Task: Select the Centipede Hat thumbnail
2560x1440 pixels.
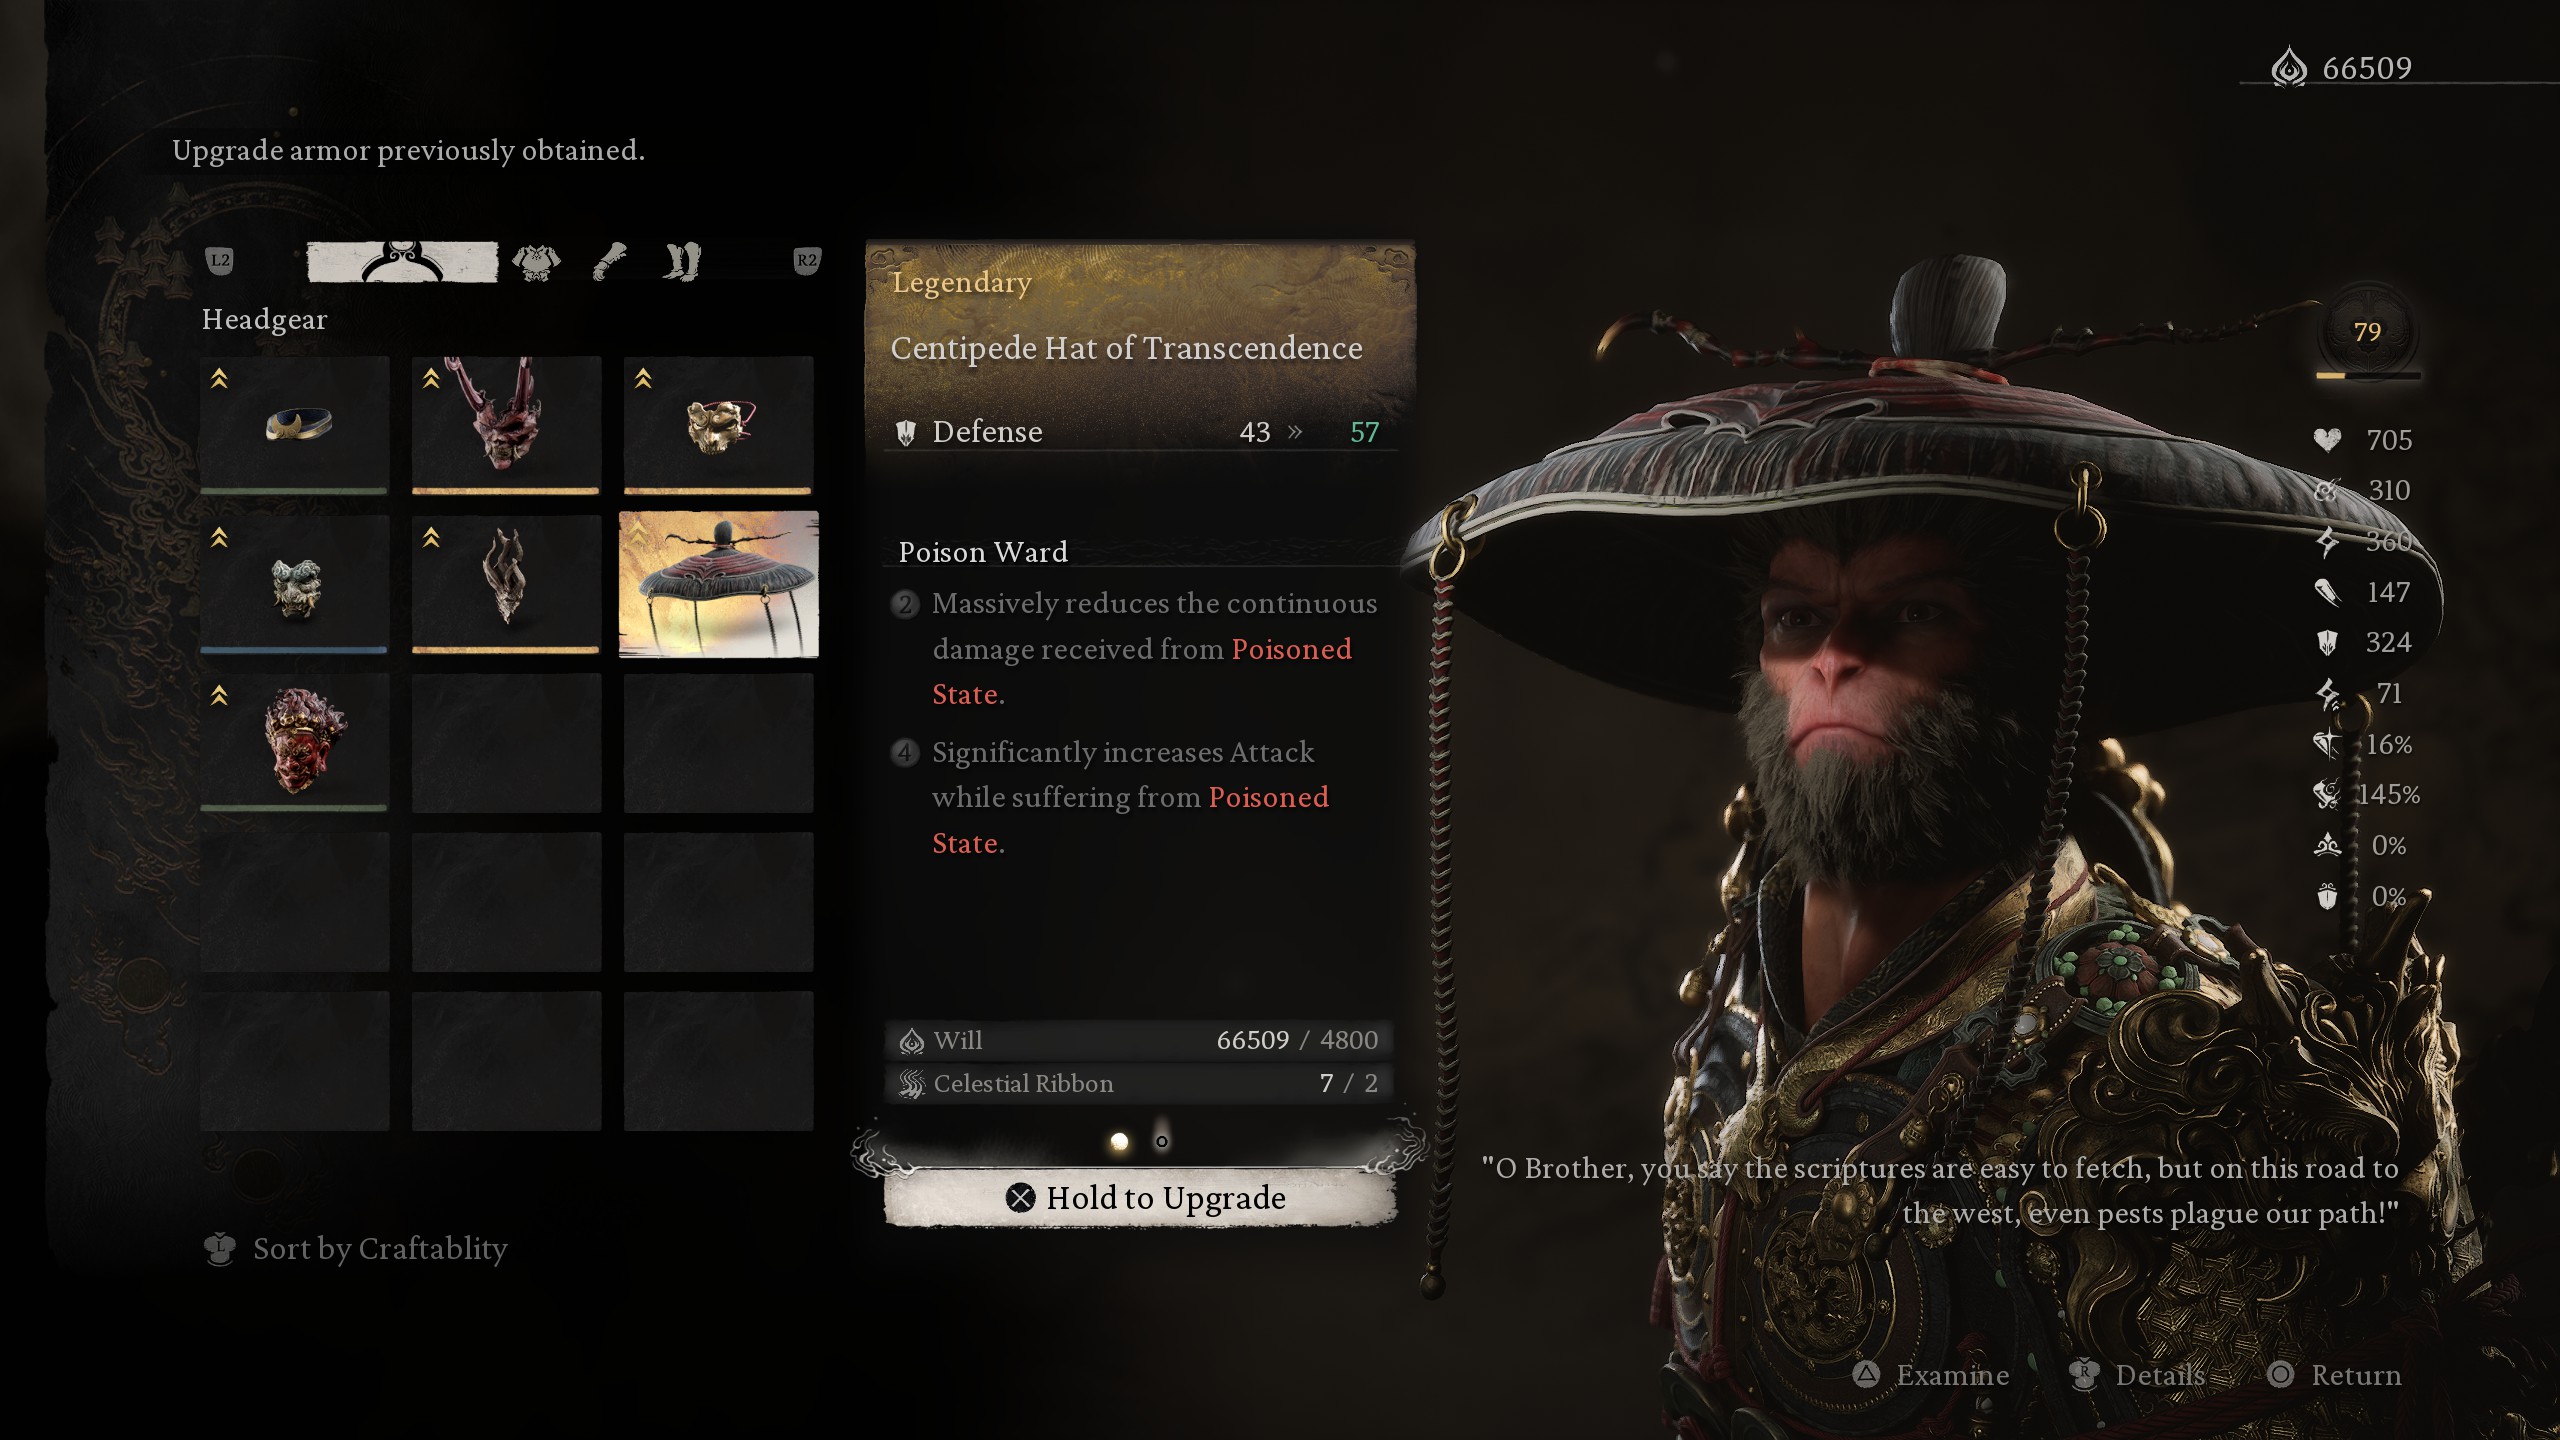Action: click(718, 584)
